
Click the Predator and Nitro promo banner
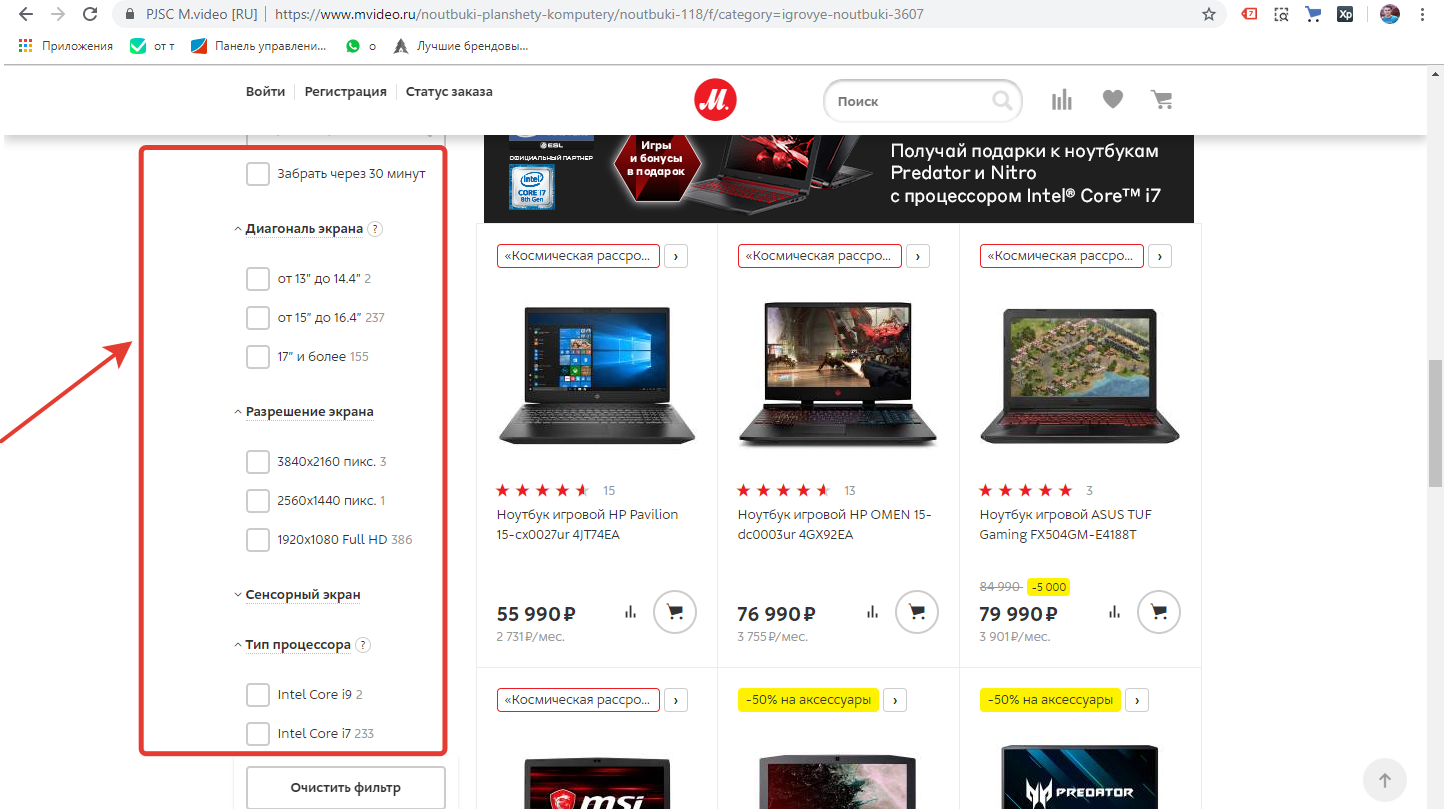coord(839,178)
